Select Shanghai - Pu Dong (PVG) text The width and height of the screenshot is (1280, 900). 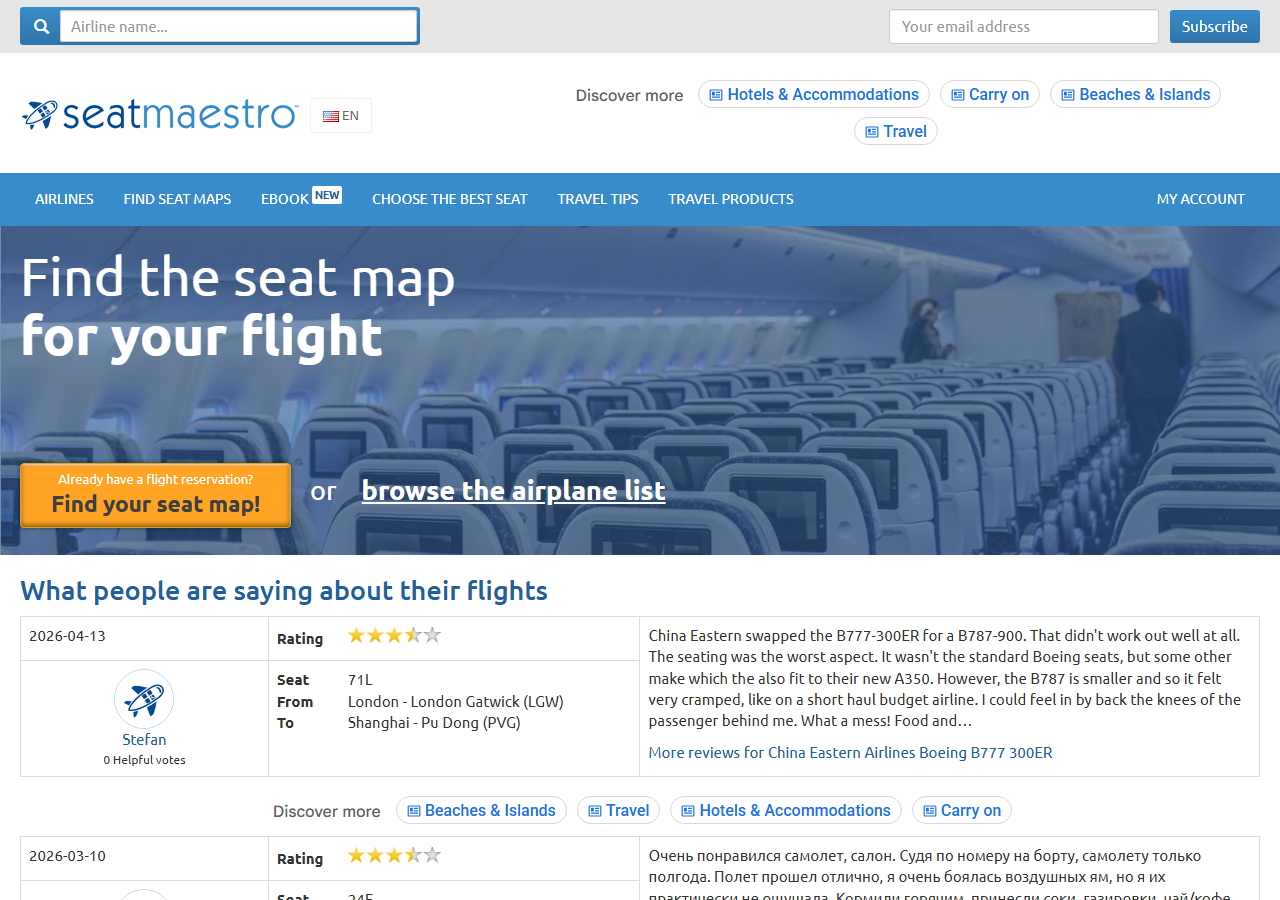click(x=434, y=723)
